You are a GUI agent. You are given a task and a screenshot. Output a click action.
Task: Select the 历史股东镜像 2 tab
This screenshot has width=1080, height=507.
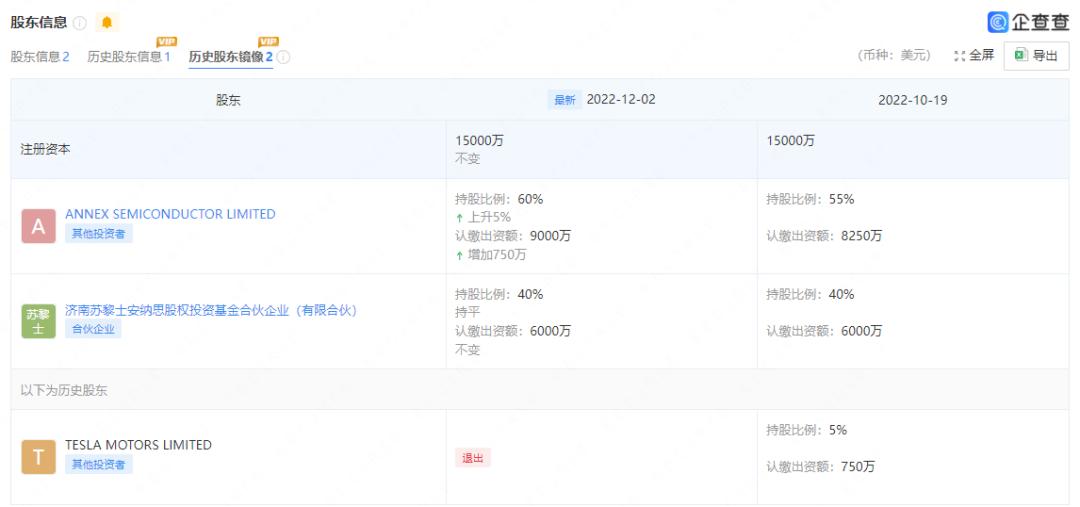coord(231,56)
